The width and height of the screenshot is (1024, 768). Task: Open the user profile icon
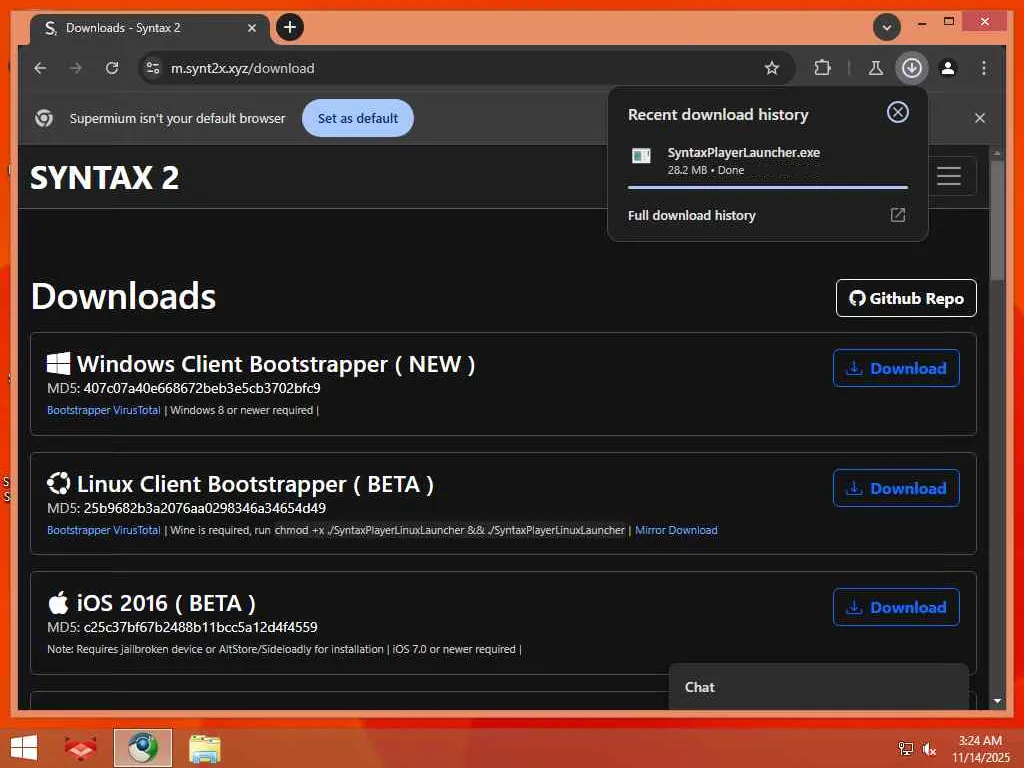tap(948, 68)
